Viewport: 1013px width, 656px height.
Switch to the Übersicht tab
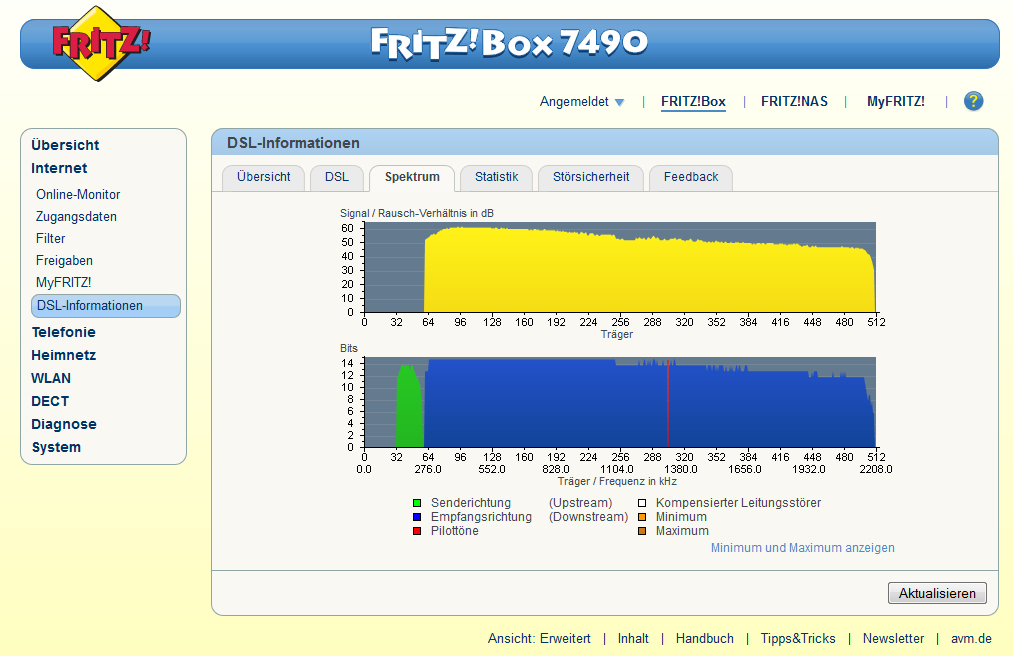pos(264,178)
